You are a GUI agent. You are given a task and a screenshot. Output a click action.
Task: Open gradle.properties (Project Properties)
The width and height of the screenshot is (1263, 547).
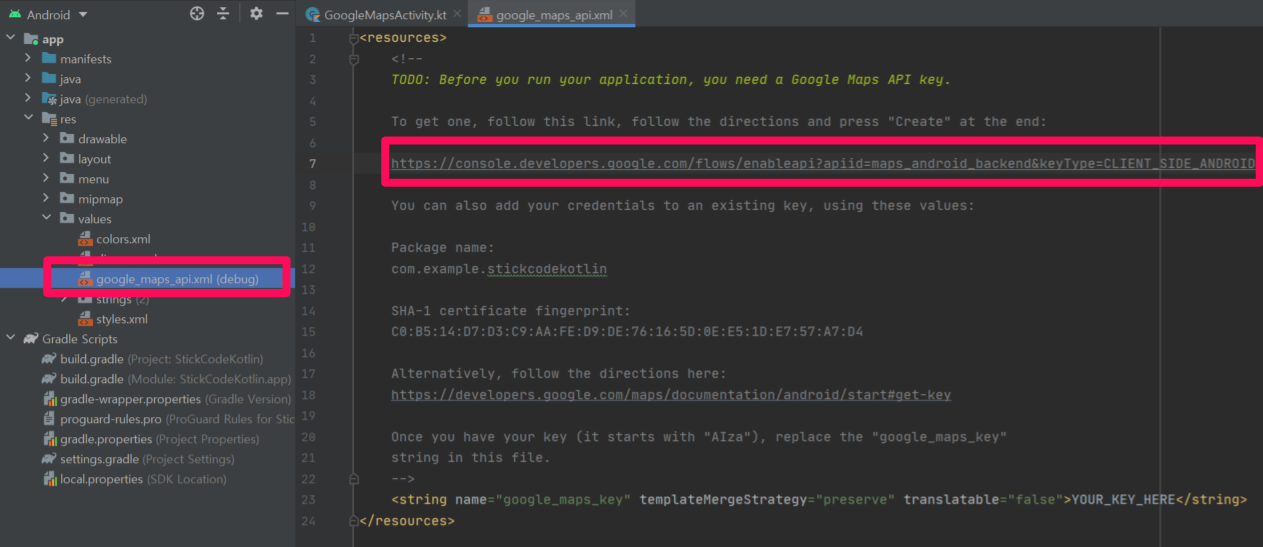[x=159, y=439]
